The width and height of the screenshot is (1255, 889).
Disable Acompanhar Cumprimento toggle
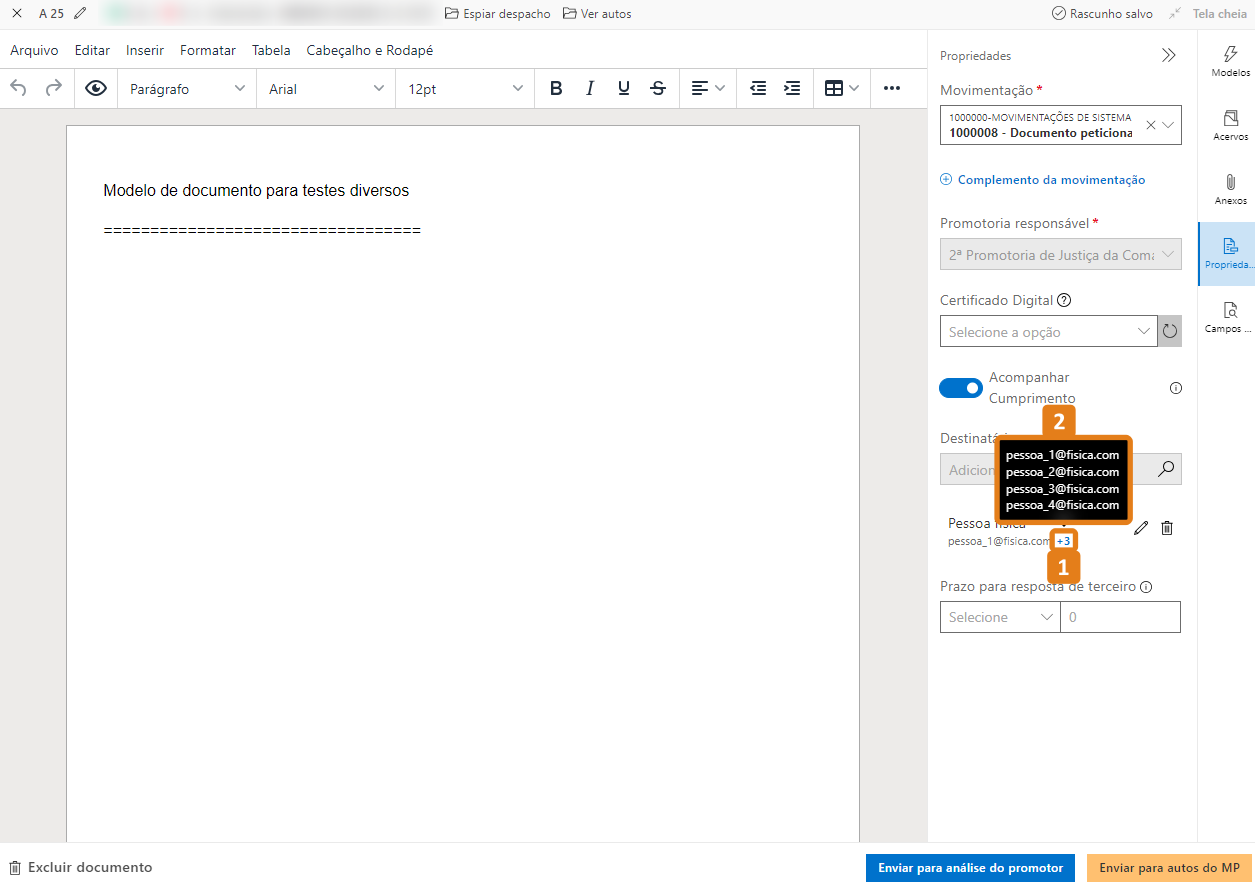(x=961, y=388)
